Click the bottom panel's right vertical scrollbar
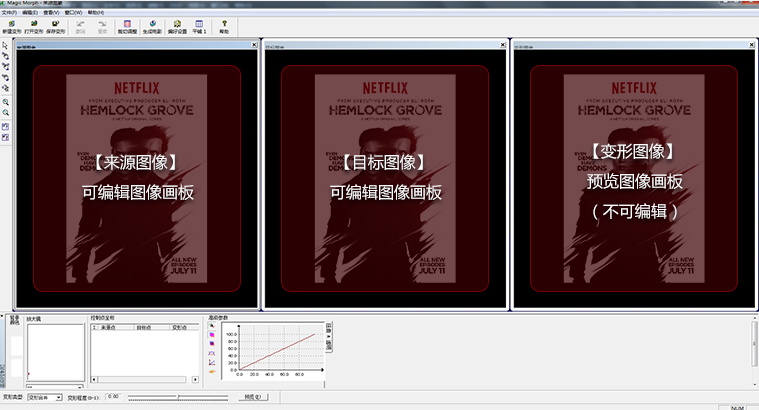The image size is (759, 410). (x=754, y=351)
